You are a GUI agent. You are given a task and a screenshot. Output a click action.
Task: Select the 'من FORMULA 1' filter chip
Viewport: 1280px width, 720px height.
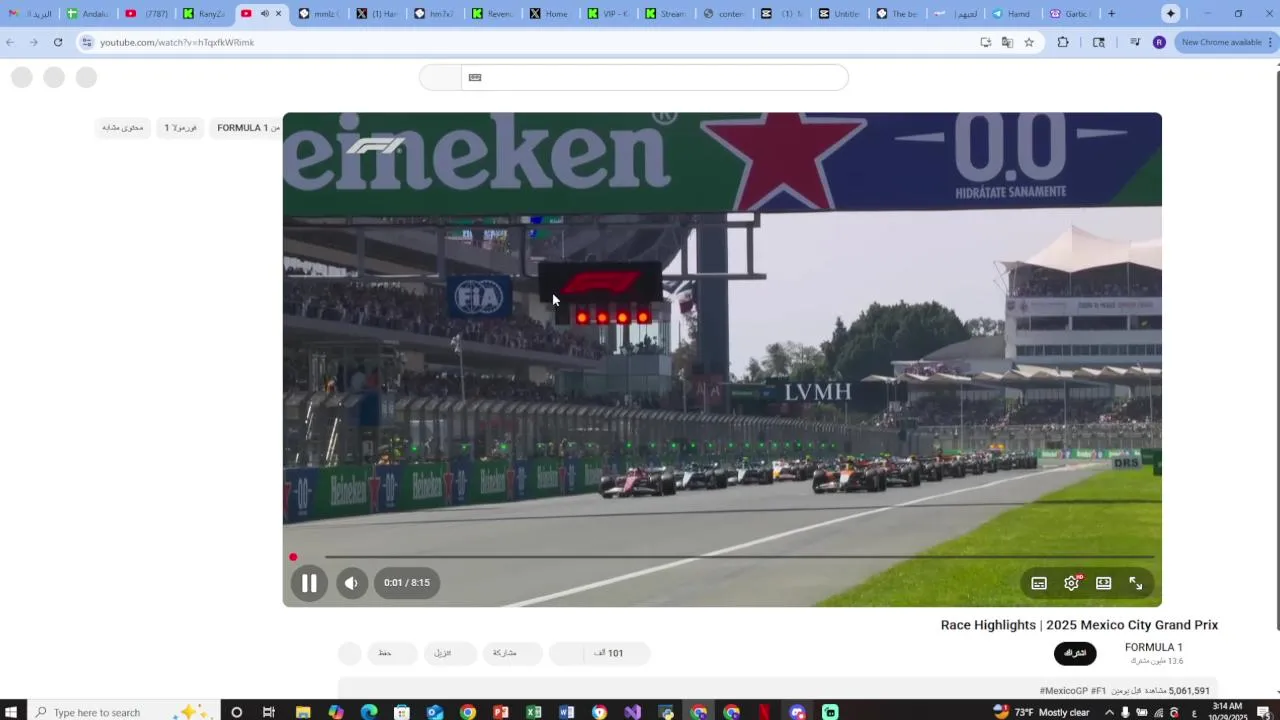247,128
